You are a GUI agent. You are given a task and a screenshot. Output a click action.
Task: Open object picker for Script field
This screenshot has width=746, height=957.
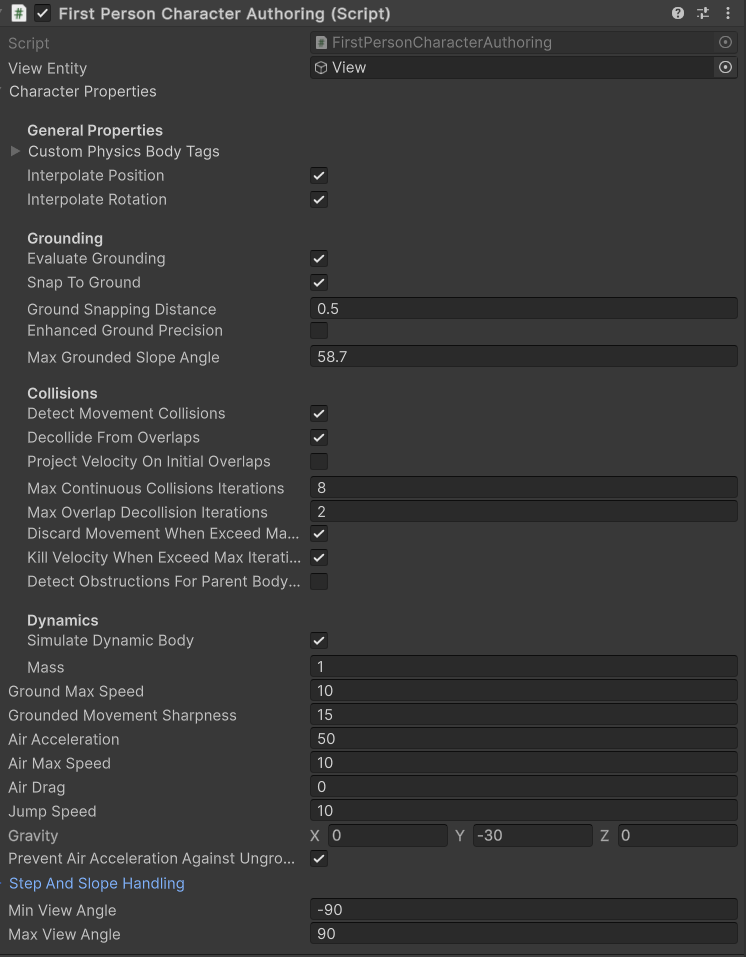pyautogui.click(x=725, y=43)
